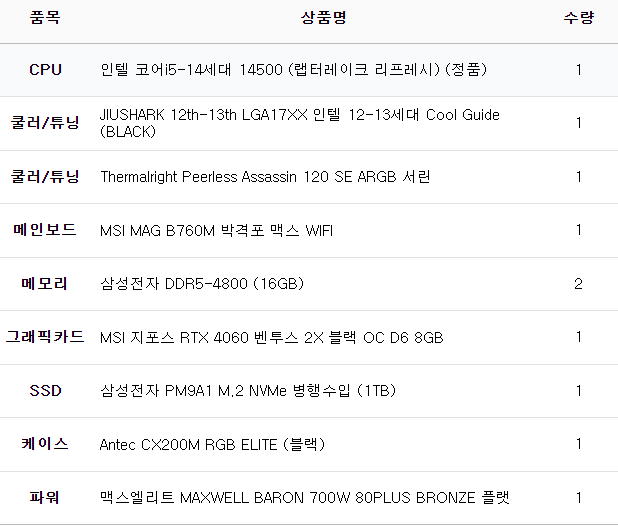Select the 메인보드 category label
This screenshot has width=618, height=528.
[x=45, y=230]
